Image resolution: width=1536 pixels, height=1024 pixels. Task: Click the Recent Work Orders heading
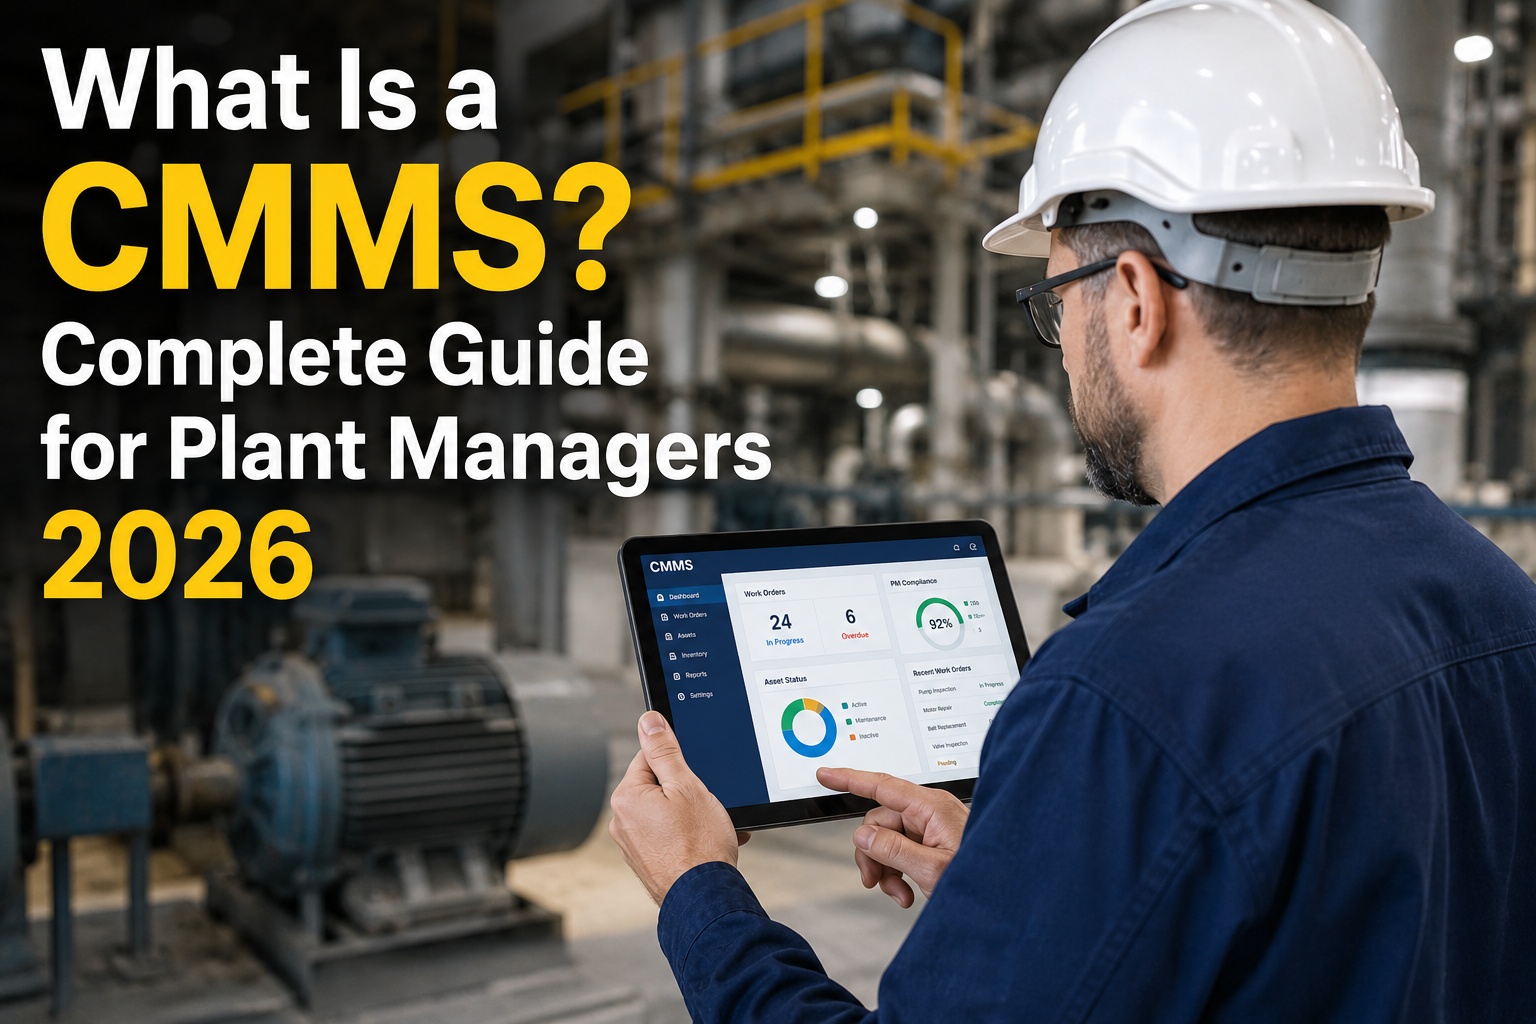point(942,671)
